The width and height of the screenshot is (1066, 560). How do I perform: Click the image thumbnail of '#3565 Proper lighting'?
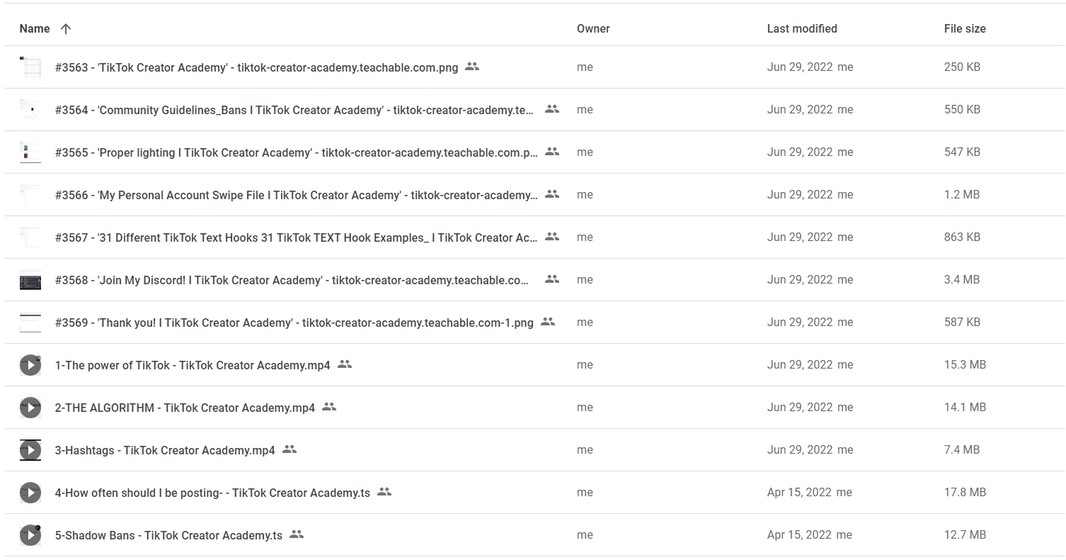point(30,153)
